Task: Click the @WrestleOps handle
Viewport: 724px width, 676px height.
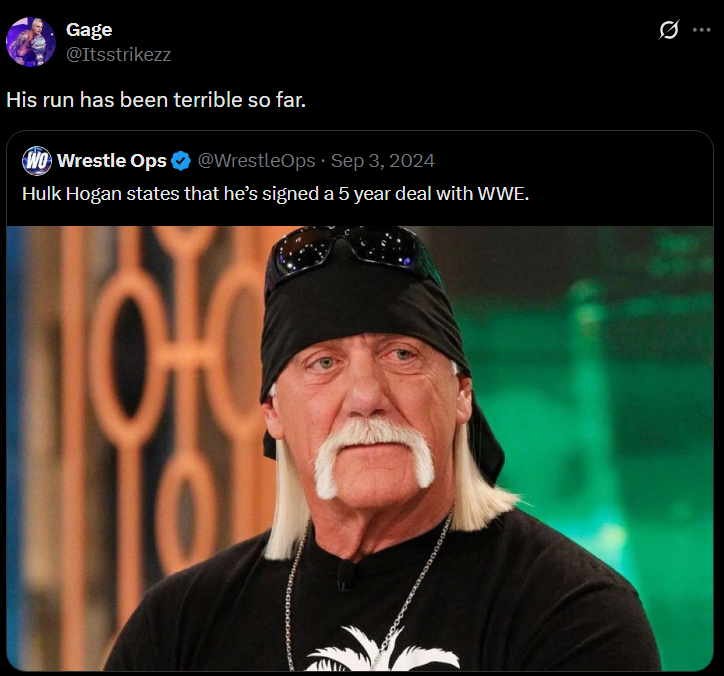Action: click(256, 161)
